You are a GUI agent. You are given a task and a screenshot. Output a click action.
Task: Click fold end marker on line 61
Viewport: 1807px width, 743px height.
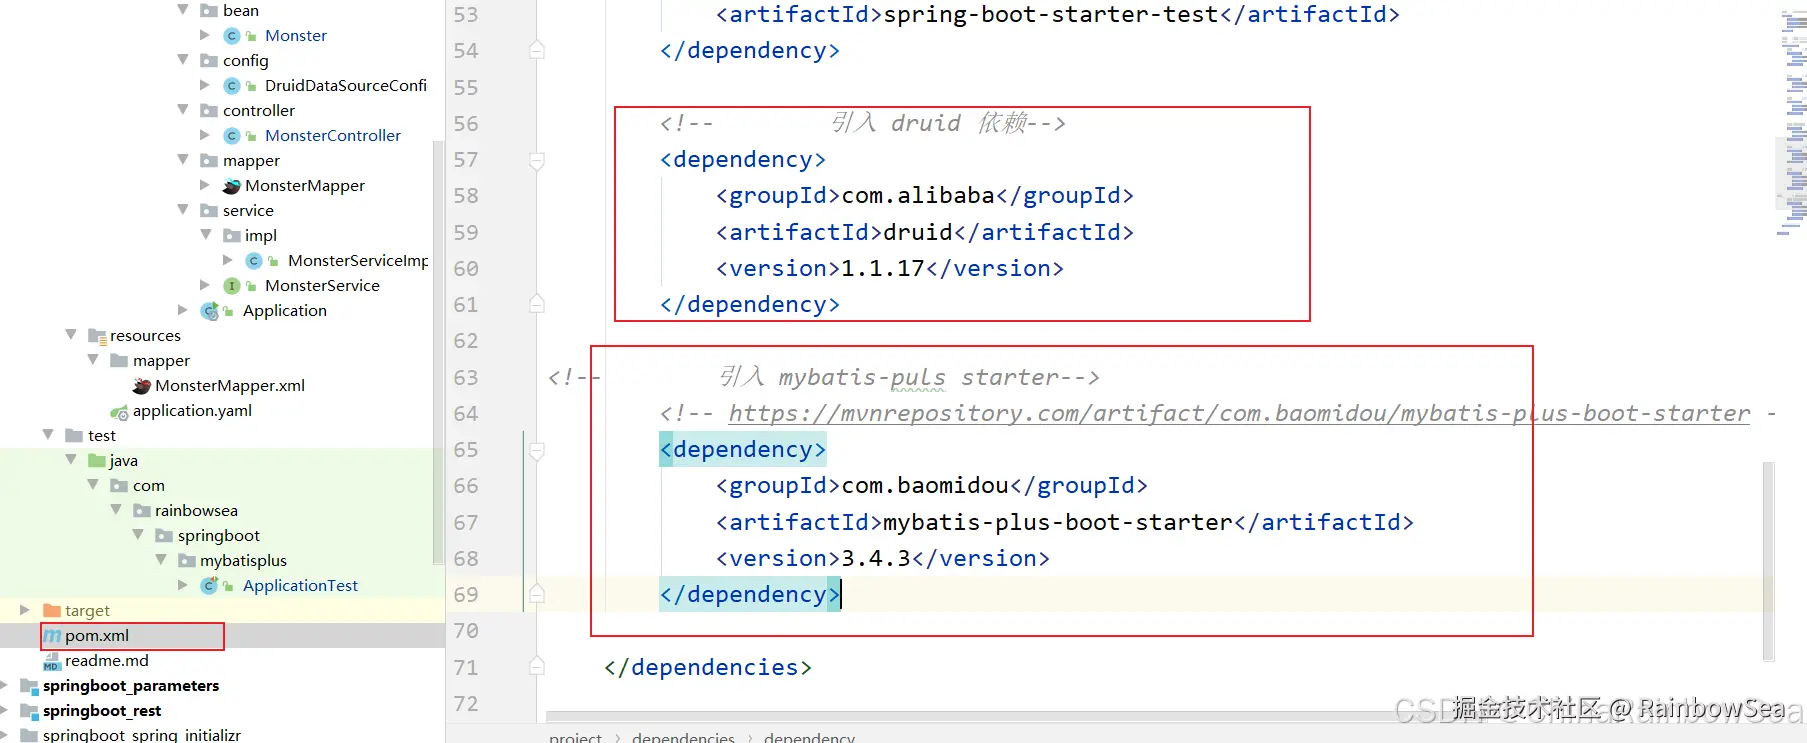click(x=537, y=304)
